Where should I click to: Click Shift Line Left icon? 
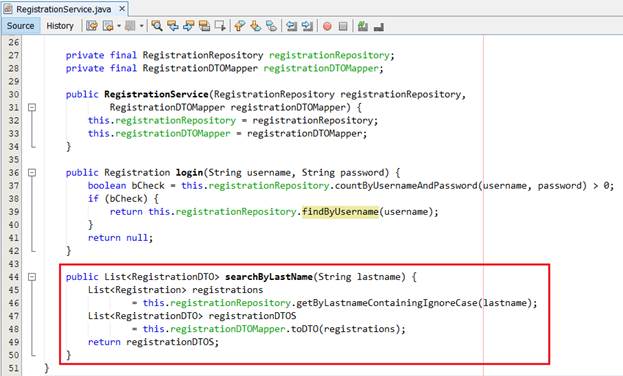pyautogui.click(x=291, y=26)
